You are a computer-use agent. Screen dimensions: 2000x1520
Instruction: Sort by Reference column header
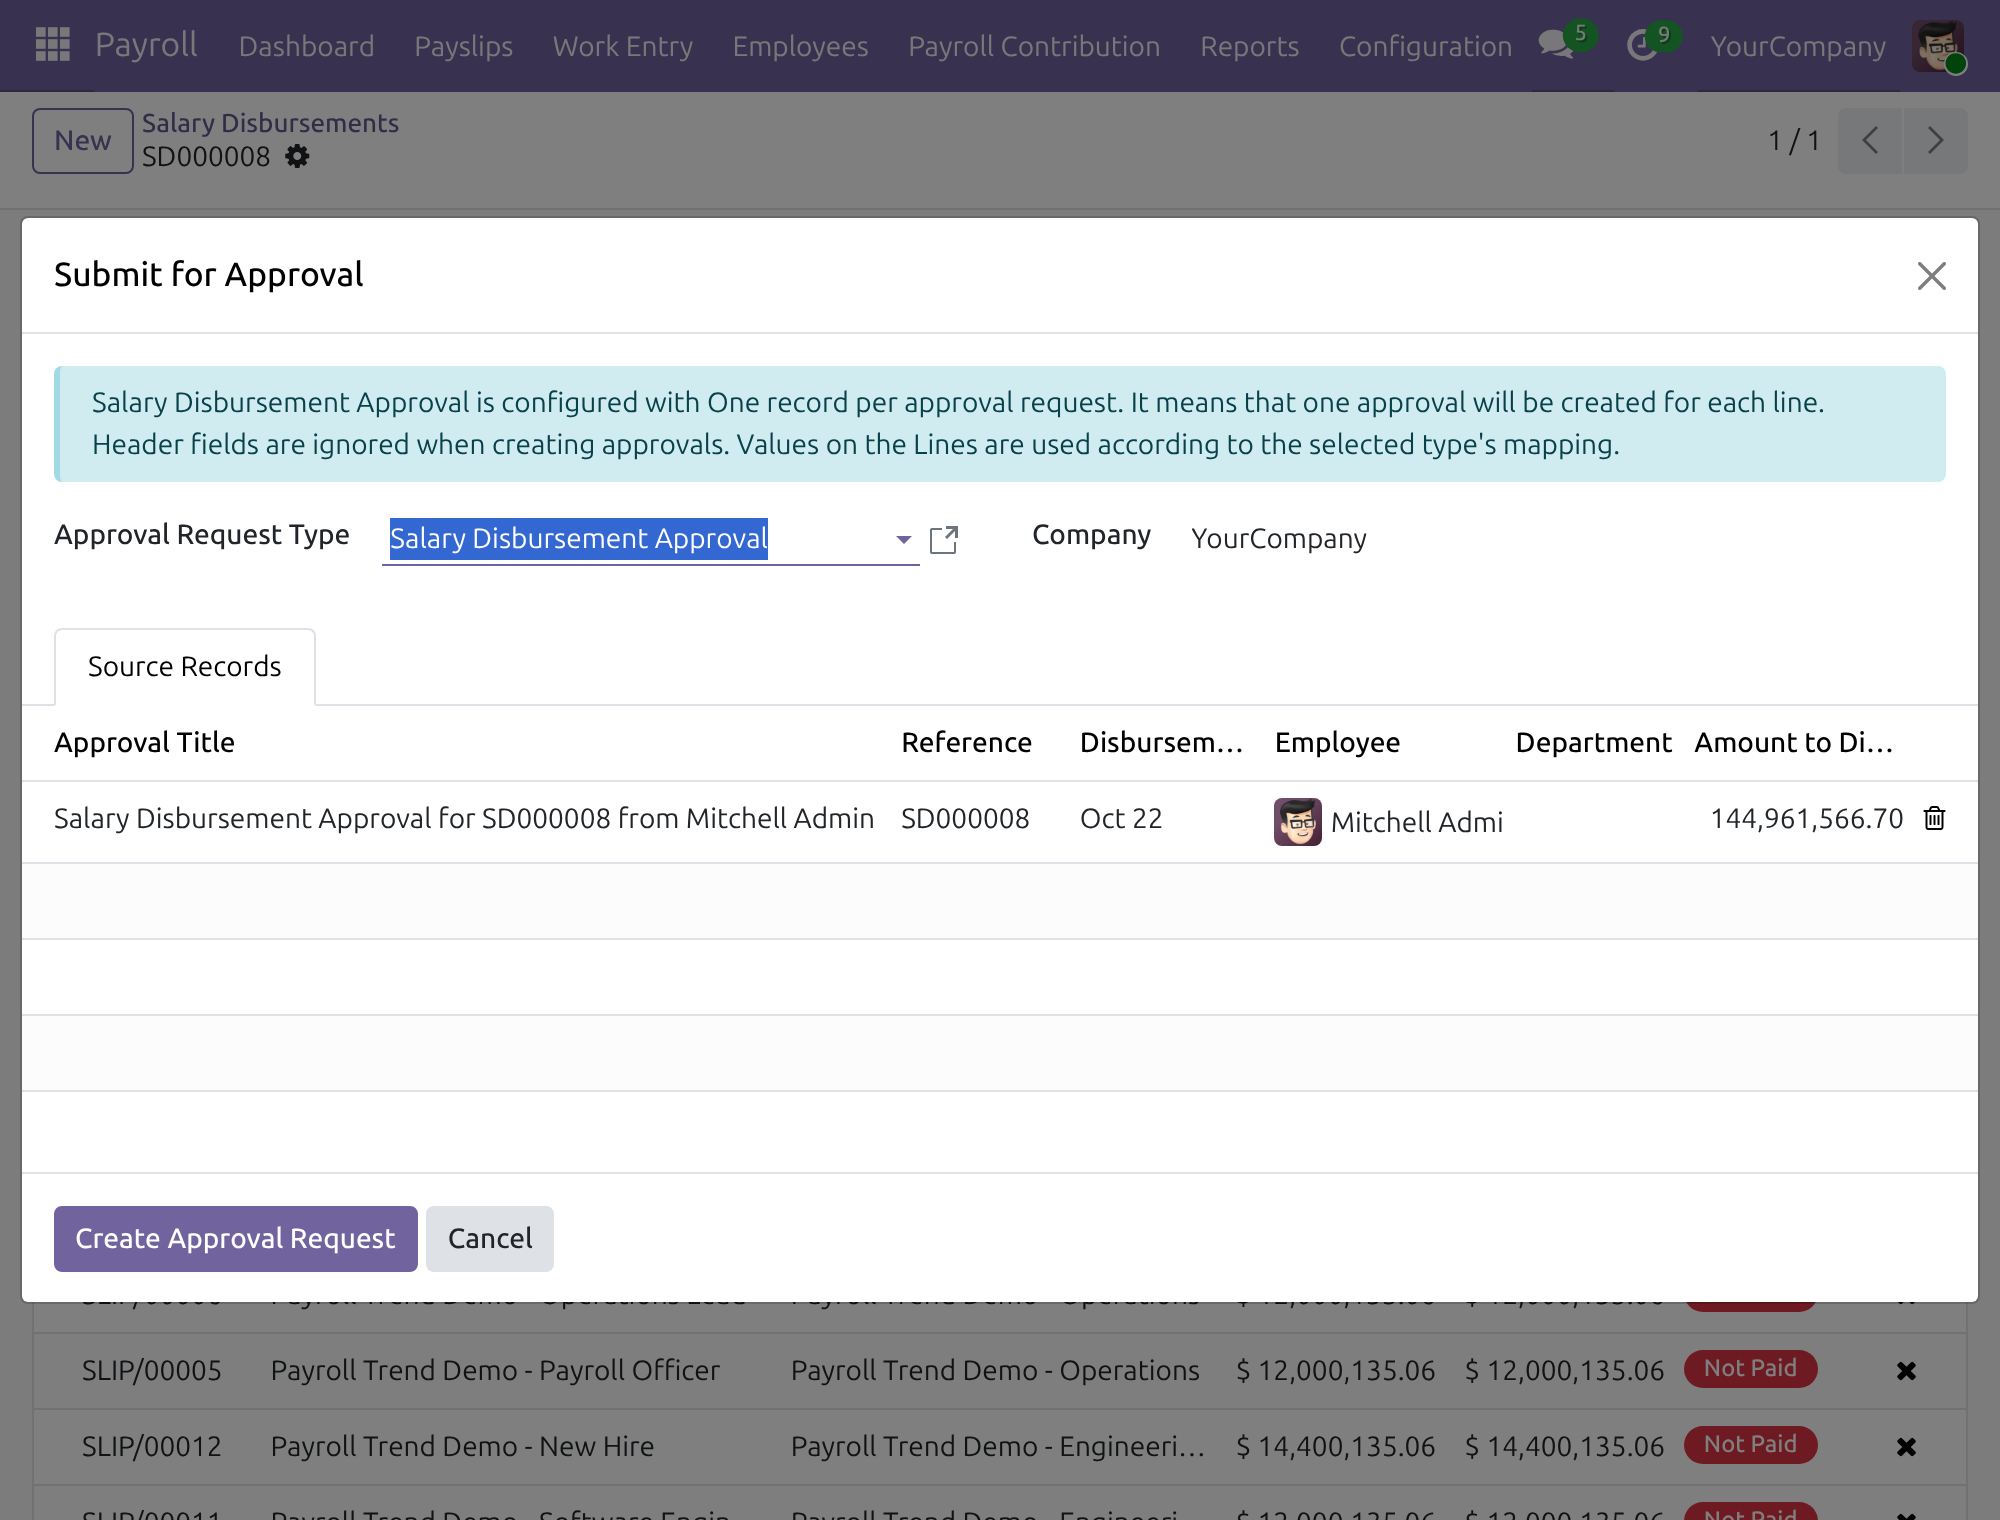pyautogui.click(x=966, y=742)
